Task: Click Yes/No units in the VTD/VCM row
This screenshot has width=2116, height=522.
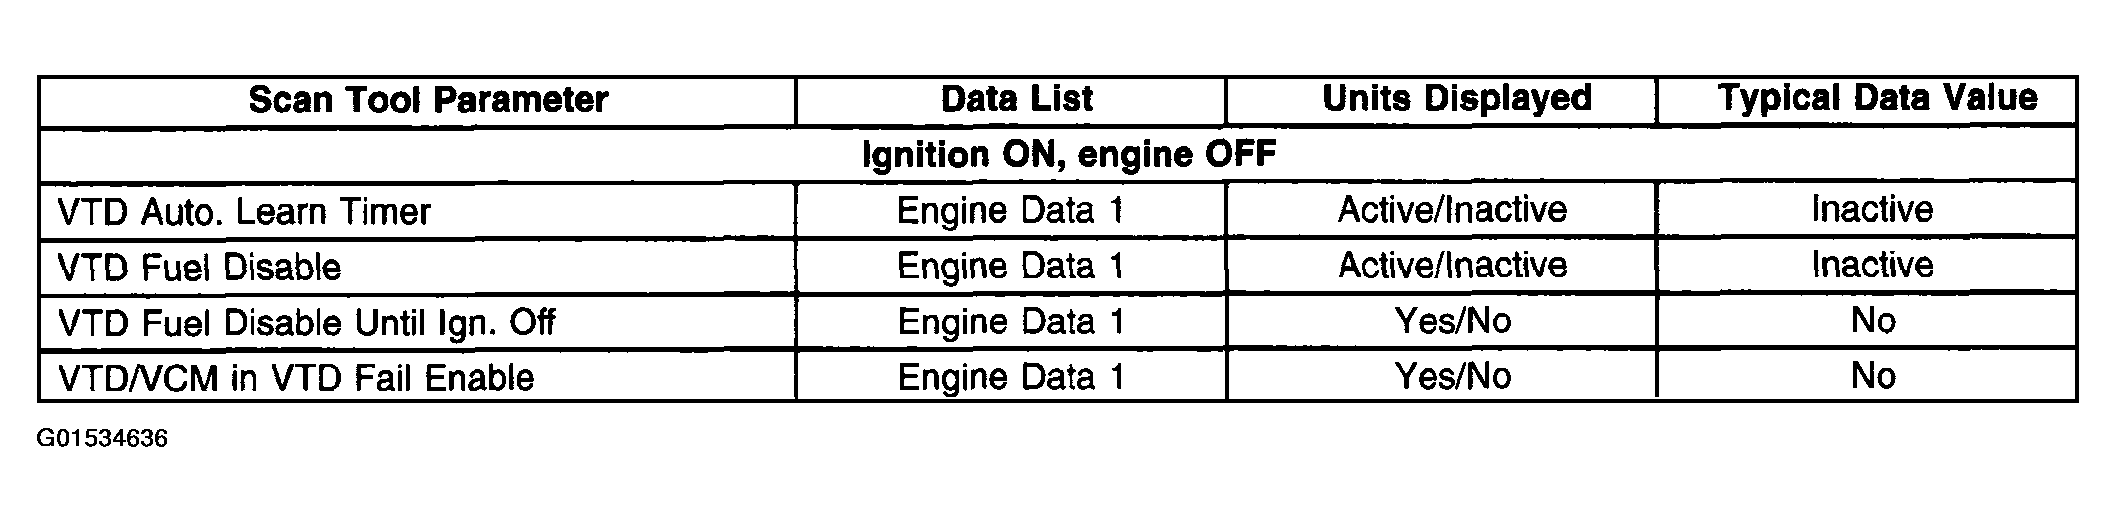Action: (x=1453, y=376)
